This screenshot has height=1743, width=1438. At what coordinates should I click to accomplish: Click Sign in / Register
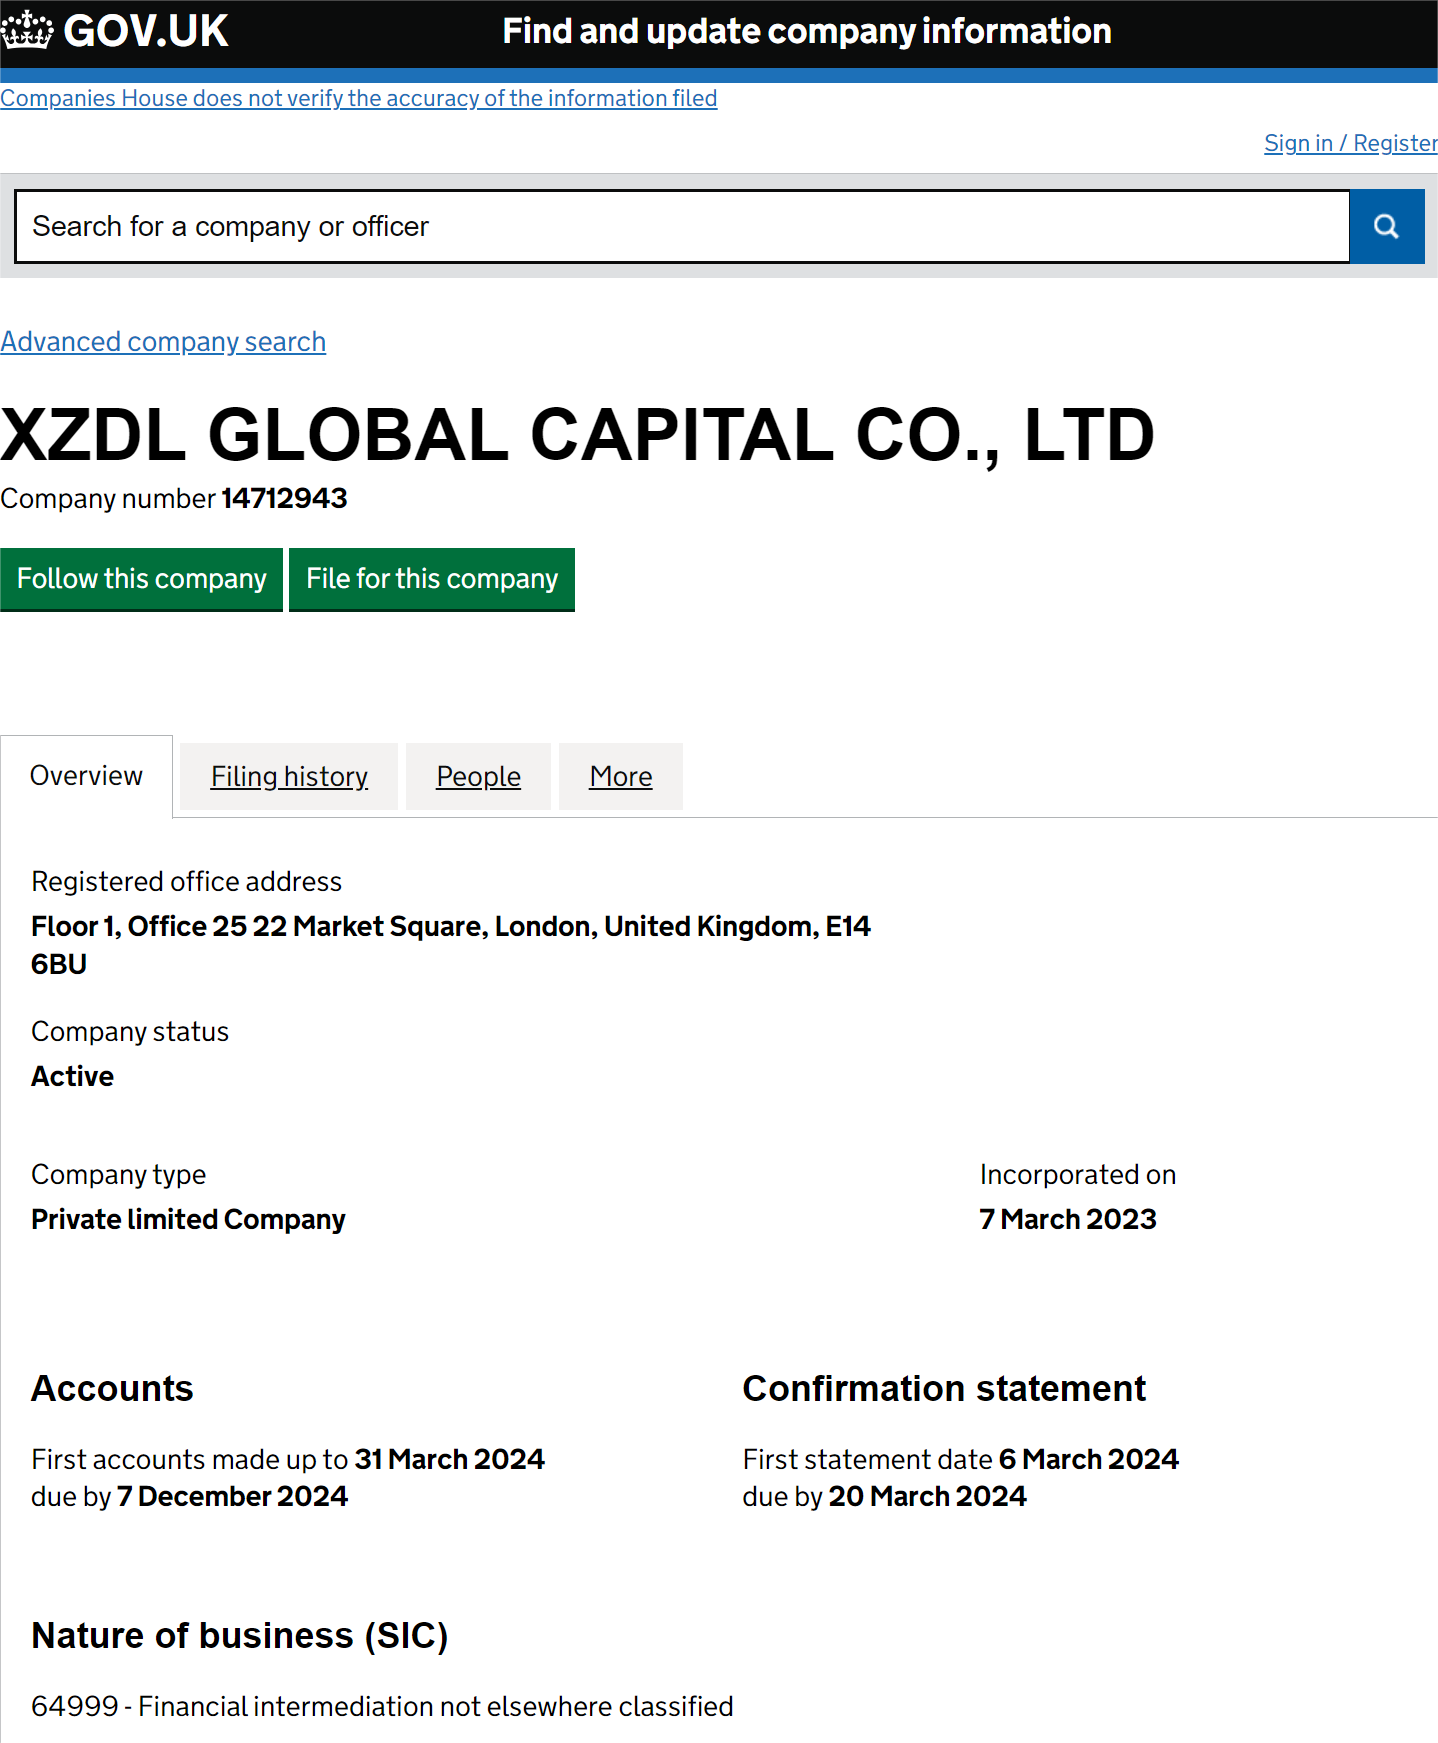[1350, 143]
